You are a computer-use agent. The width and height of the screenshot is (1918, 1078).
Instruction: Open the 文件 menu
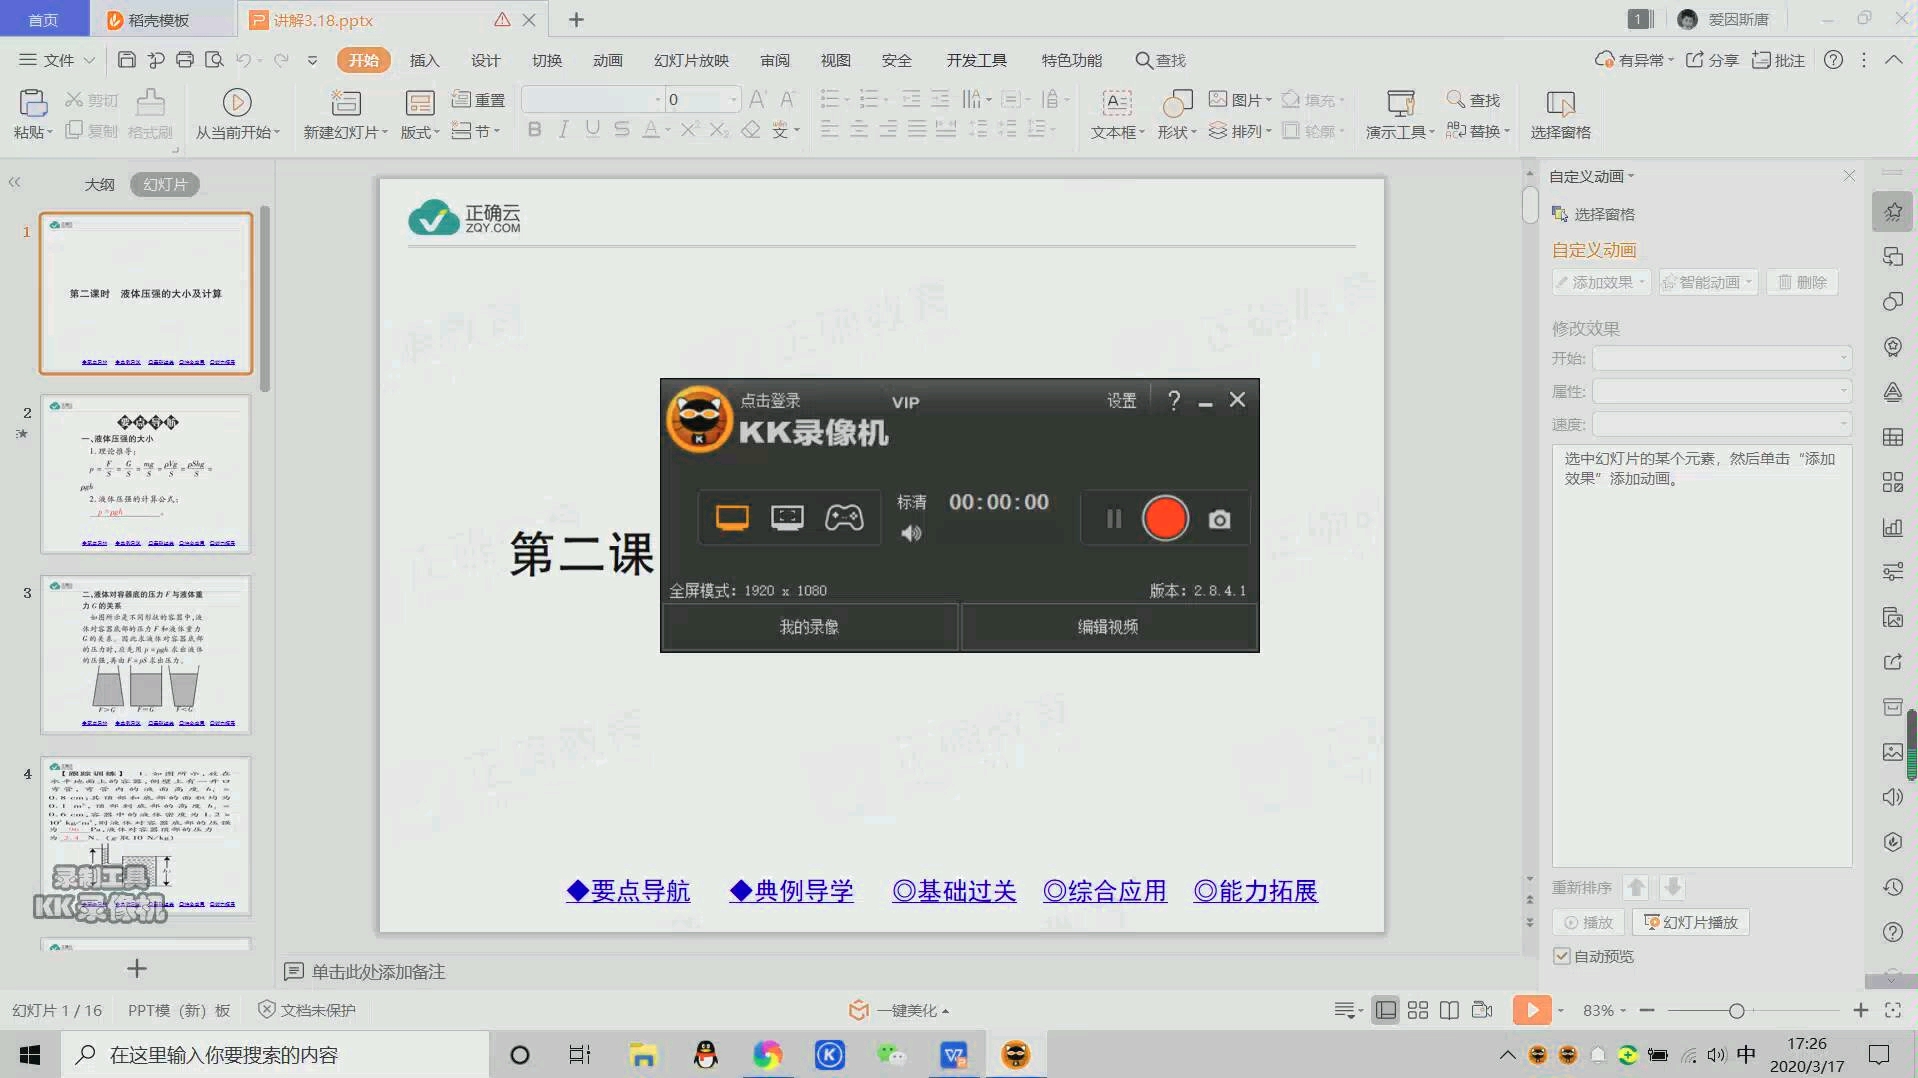(56, 60)
